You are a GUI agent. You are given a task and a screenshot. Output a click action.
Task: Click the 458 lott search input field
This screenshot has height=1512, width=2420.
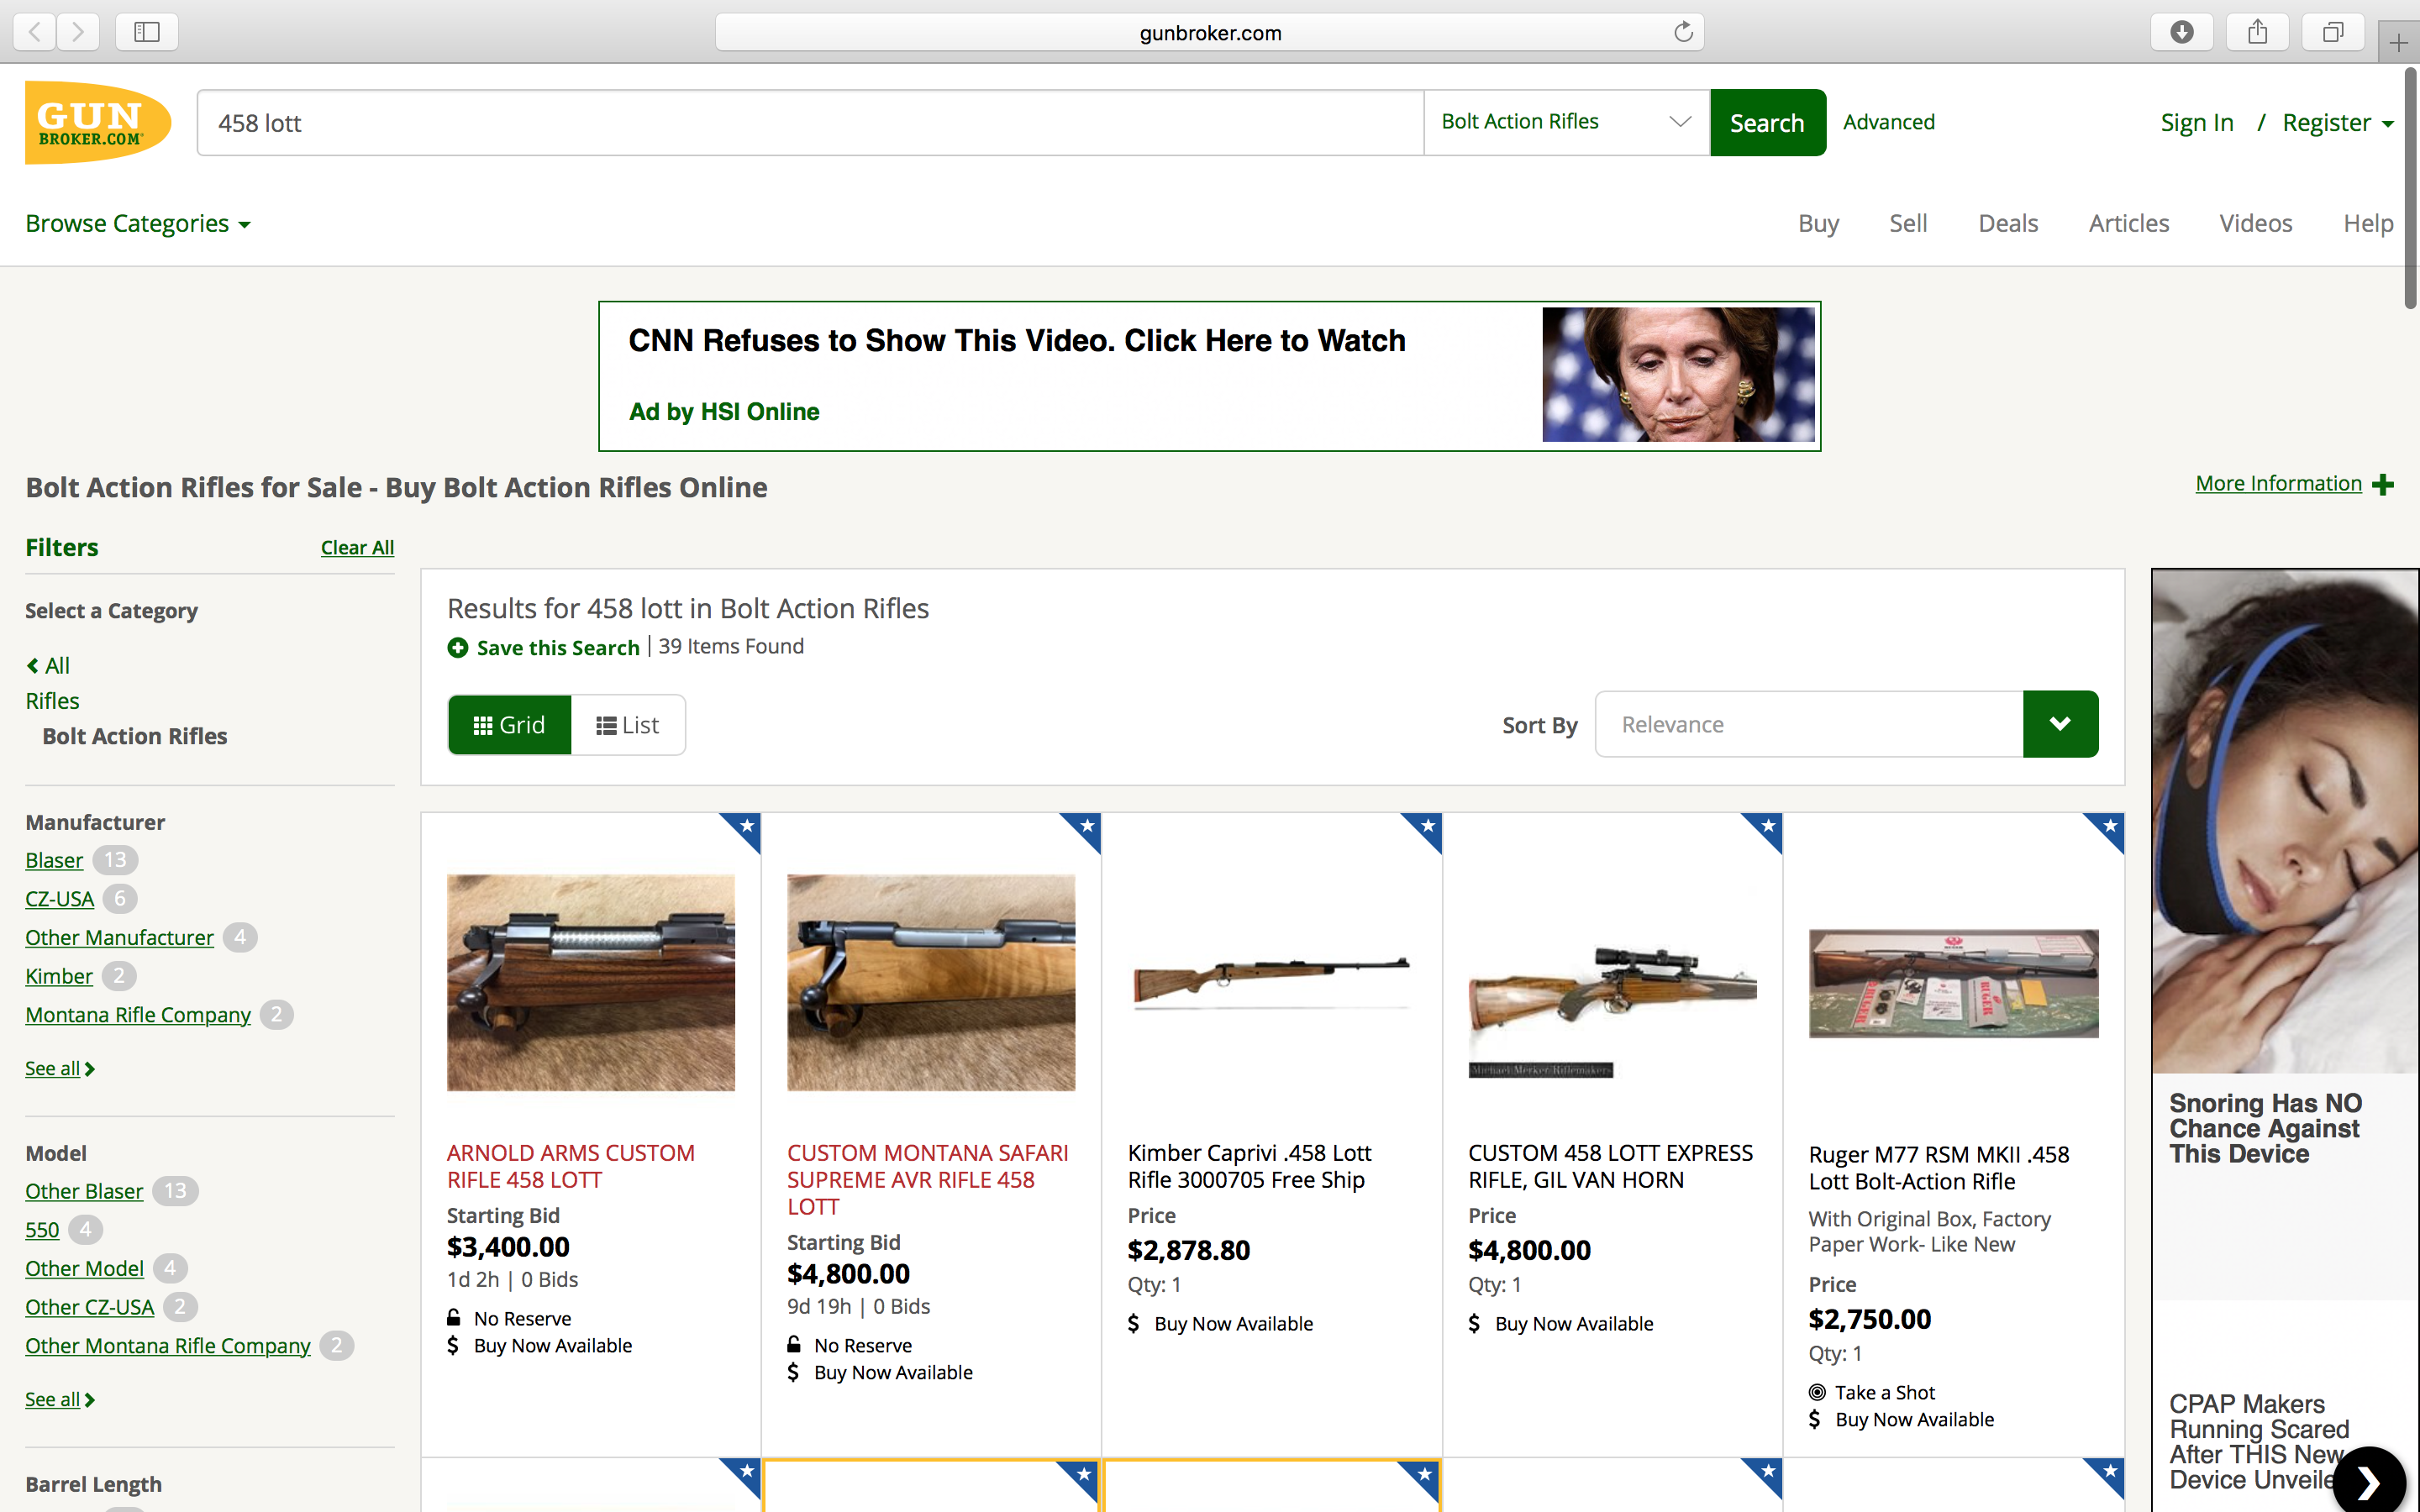coord(810,122)
